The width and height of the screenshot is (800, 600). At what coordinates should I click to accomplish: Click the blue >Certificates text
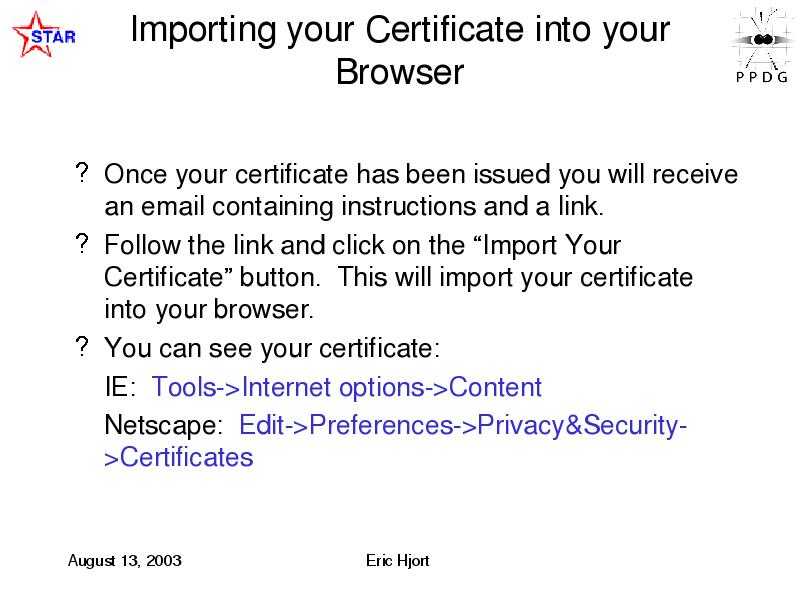tap(179, 457)
